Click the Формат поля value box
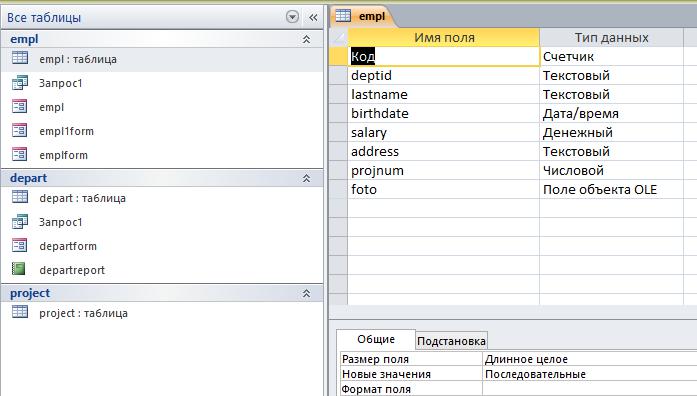This screenshot has width=697, height=396. coord(590,389)
